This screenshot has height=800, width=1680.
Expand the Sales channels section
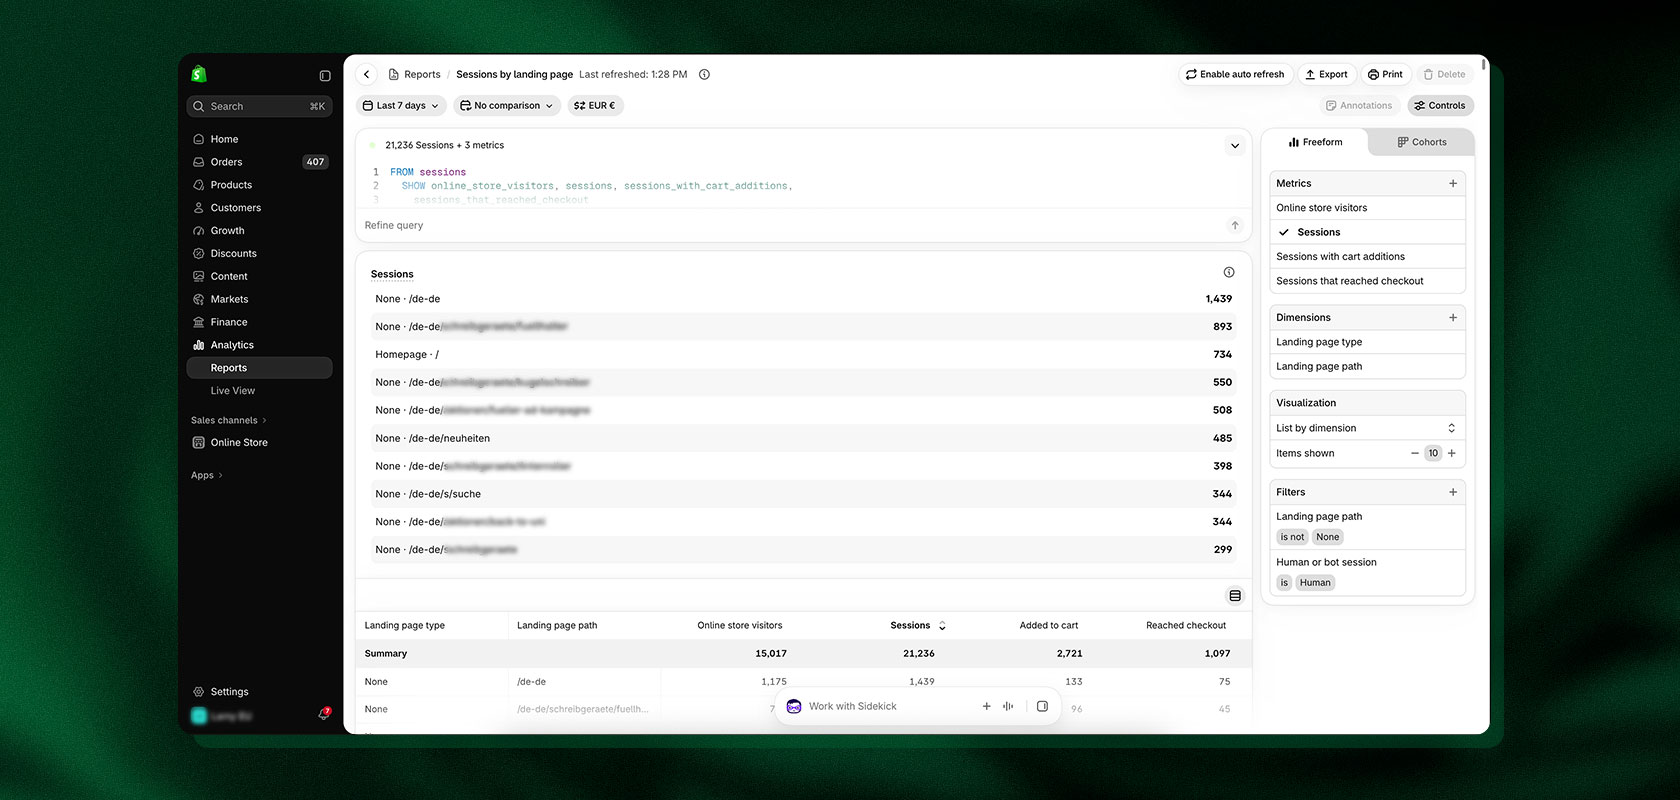point(229,420)
